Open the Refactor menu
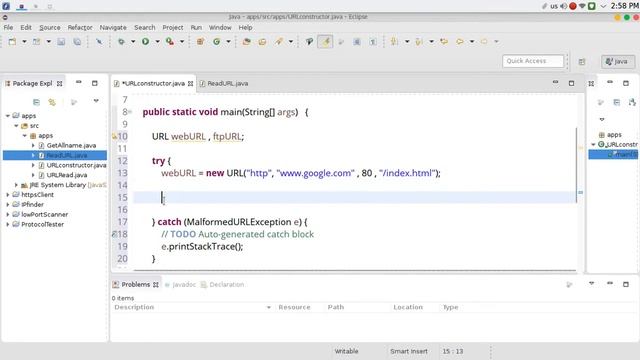640x360 pixels. point(80,27)
